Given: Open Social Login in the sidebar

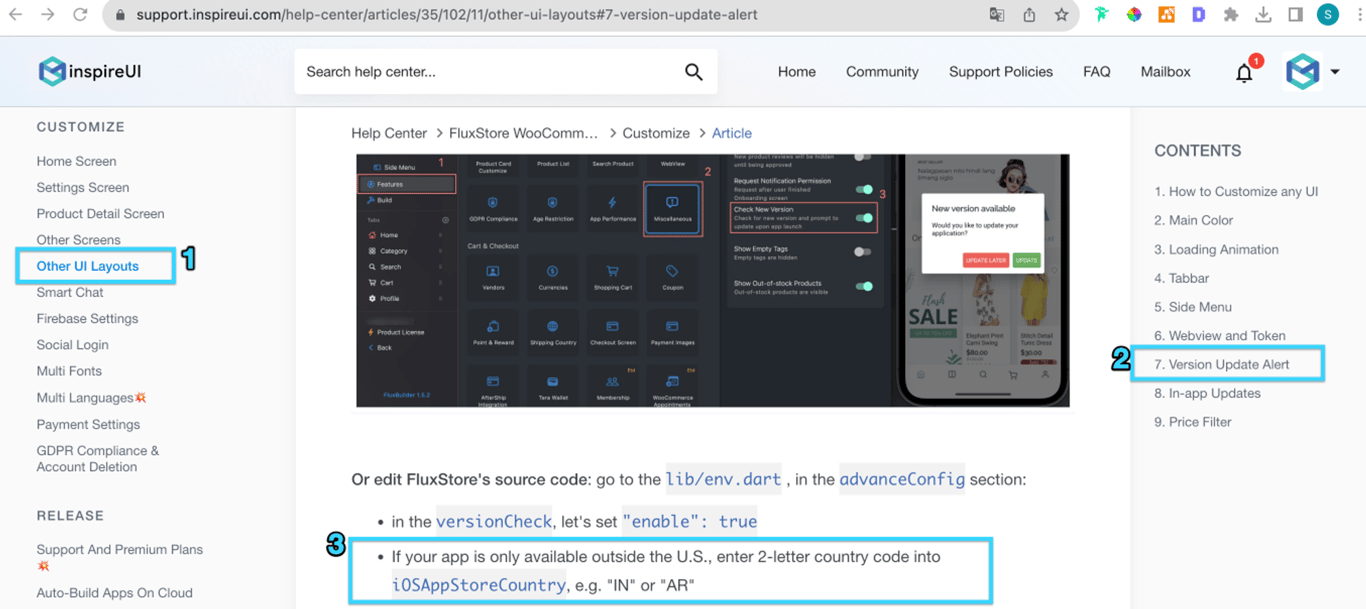Looking at the screenshot, I should (x=72, y=345).
